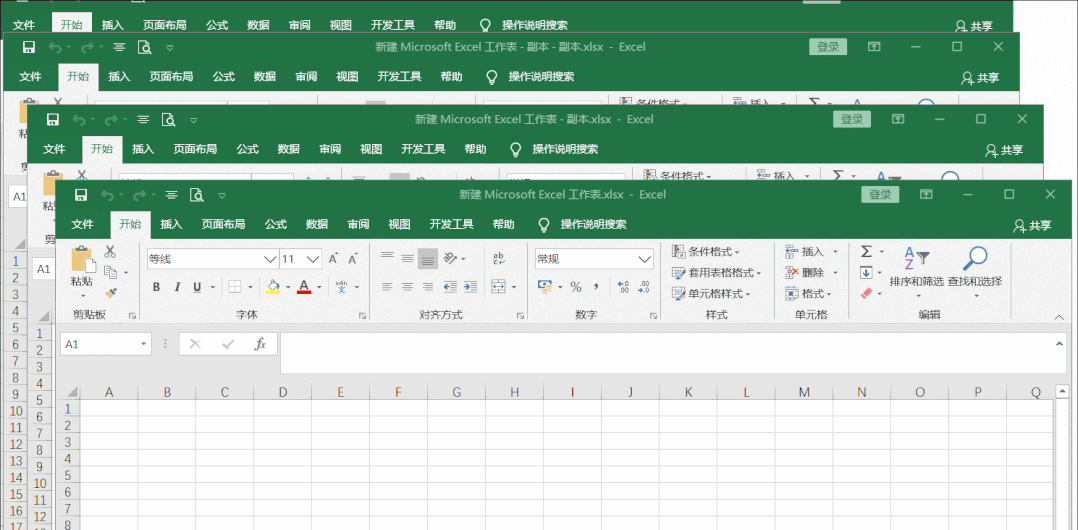Switch to 公式 tab in front window
The height and width of the screenshot is (530, 1078).
coord(276,224)
